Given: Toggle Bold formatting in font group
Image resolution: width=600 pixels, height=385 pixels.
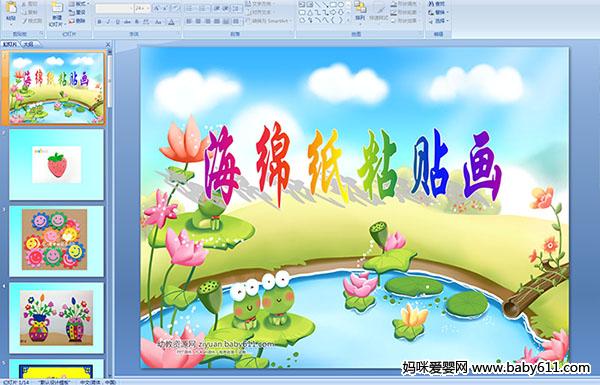Looking at the screenshot, I should [x=99, y=22].
